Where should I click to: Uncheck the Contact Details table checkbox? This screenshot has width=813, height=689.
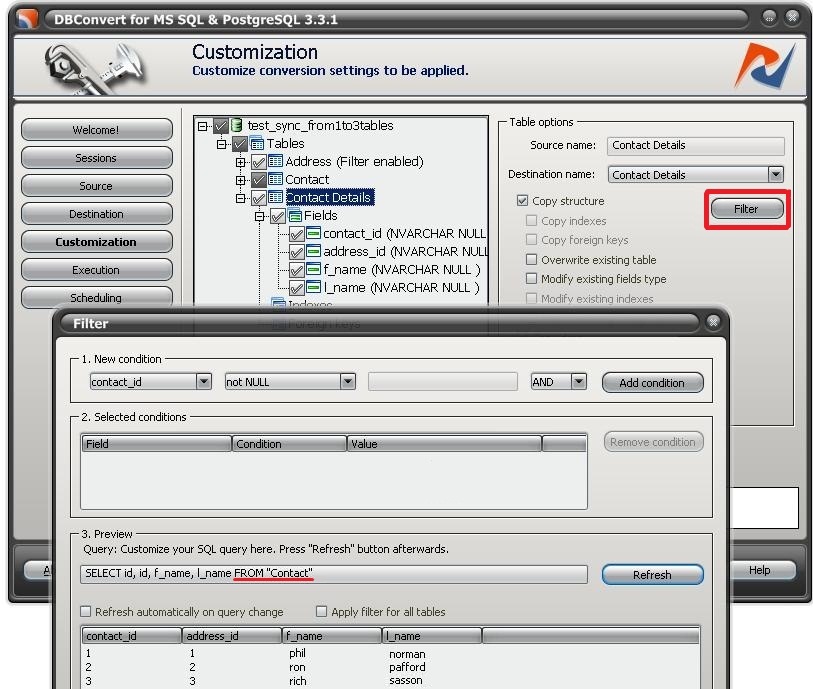point(258,198)
